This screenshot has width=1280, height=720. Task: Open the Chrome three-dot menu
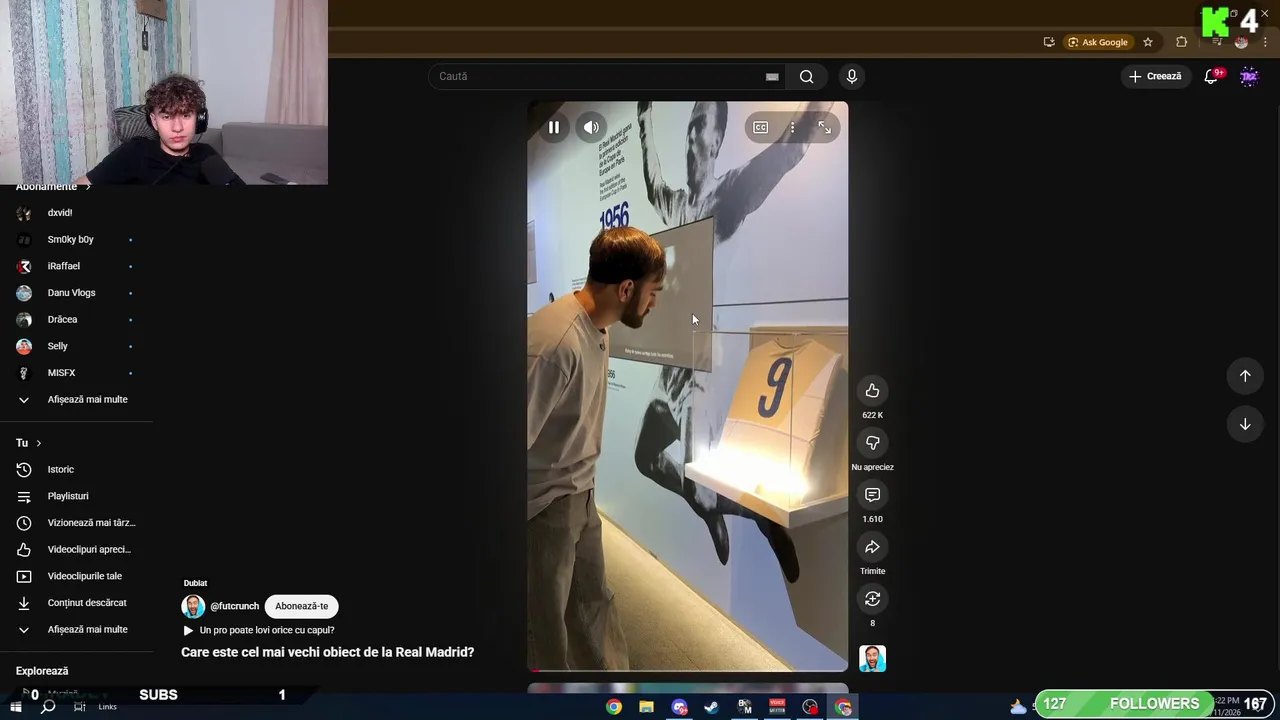(x=1265, y=42)
